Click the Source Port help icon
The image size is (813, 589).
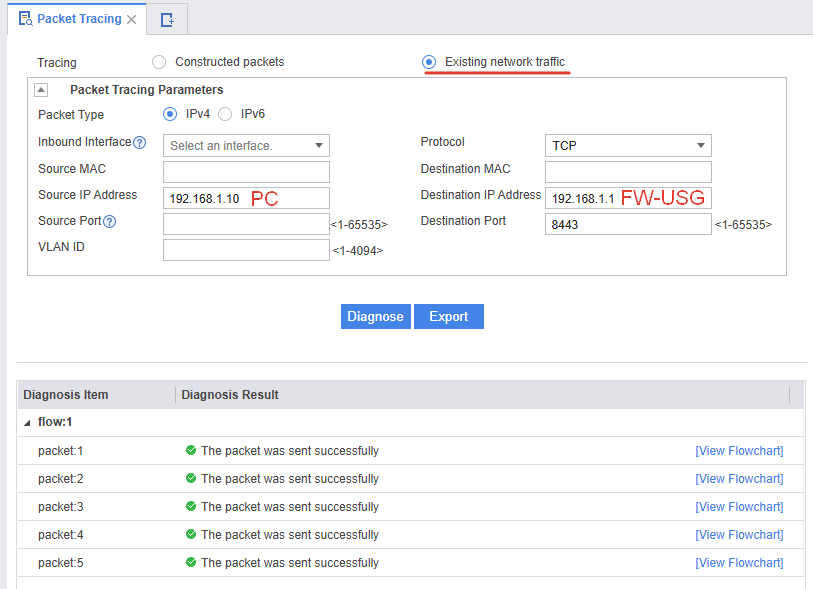pos(110,222)
